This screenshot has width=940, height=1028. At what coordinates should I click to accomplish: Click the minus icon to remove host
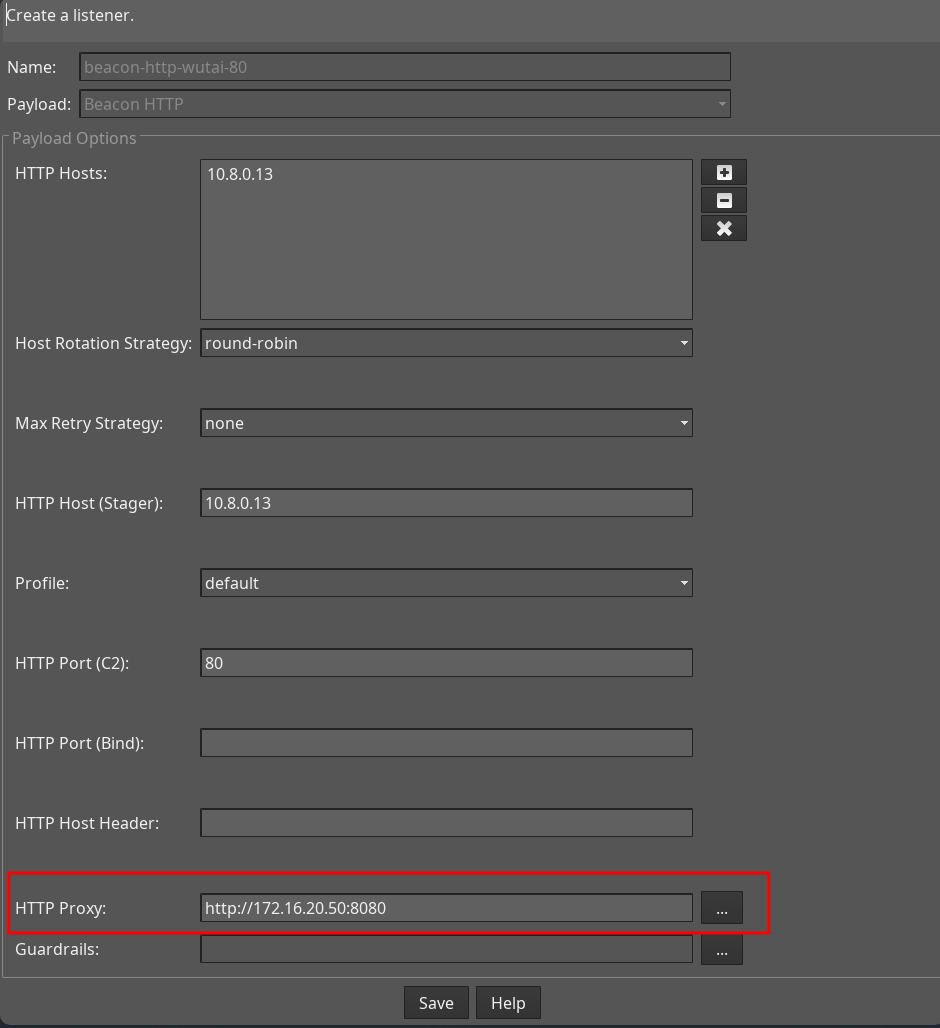point(723,201)
